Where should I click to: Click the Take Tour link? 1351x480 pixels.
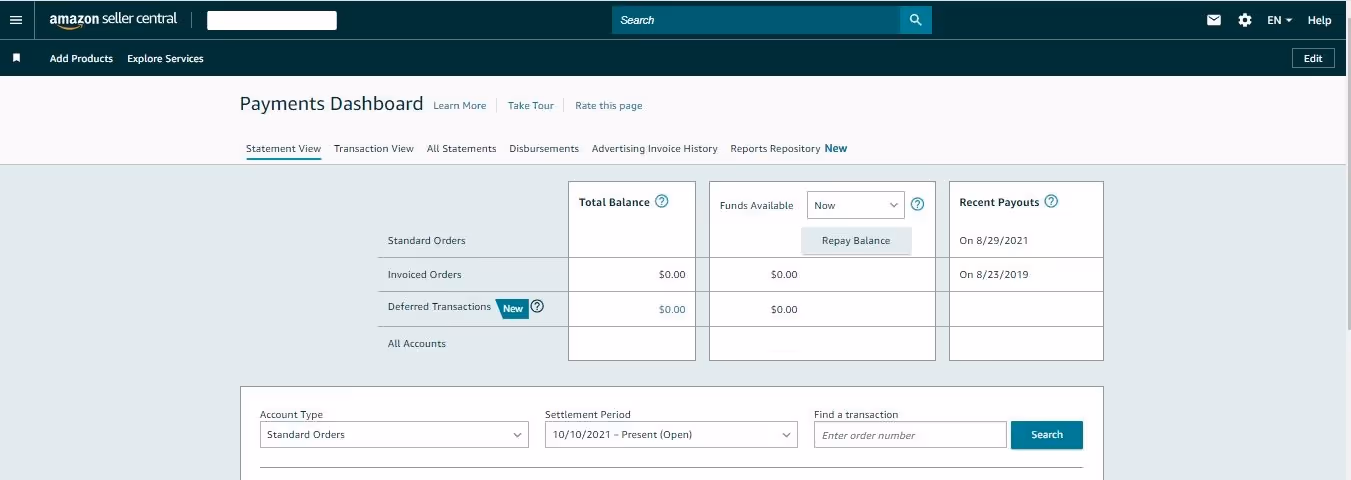point(531,106)
